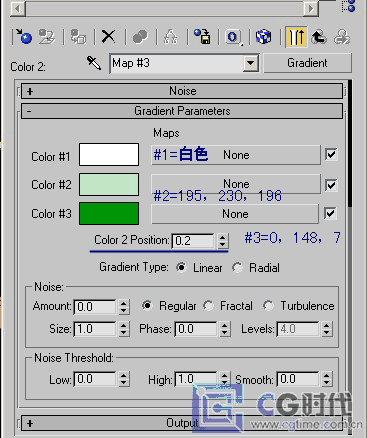Screen dimensions: 367x438
Task: Click Threshold High field
Action: coord(196,379)
